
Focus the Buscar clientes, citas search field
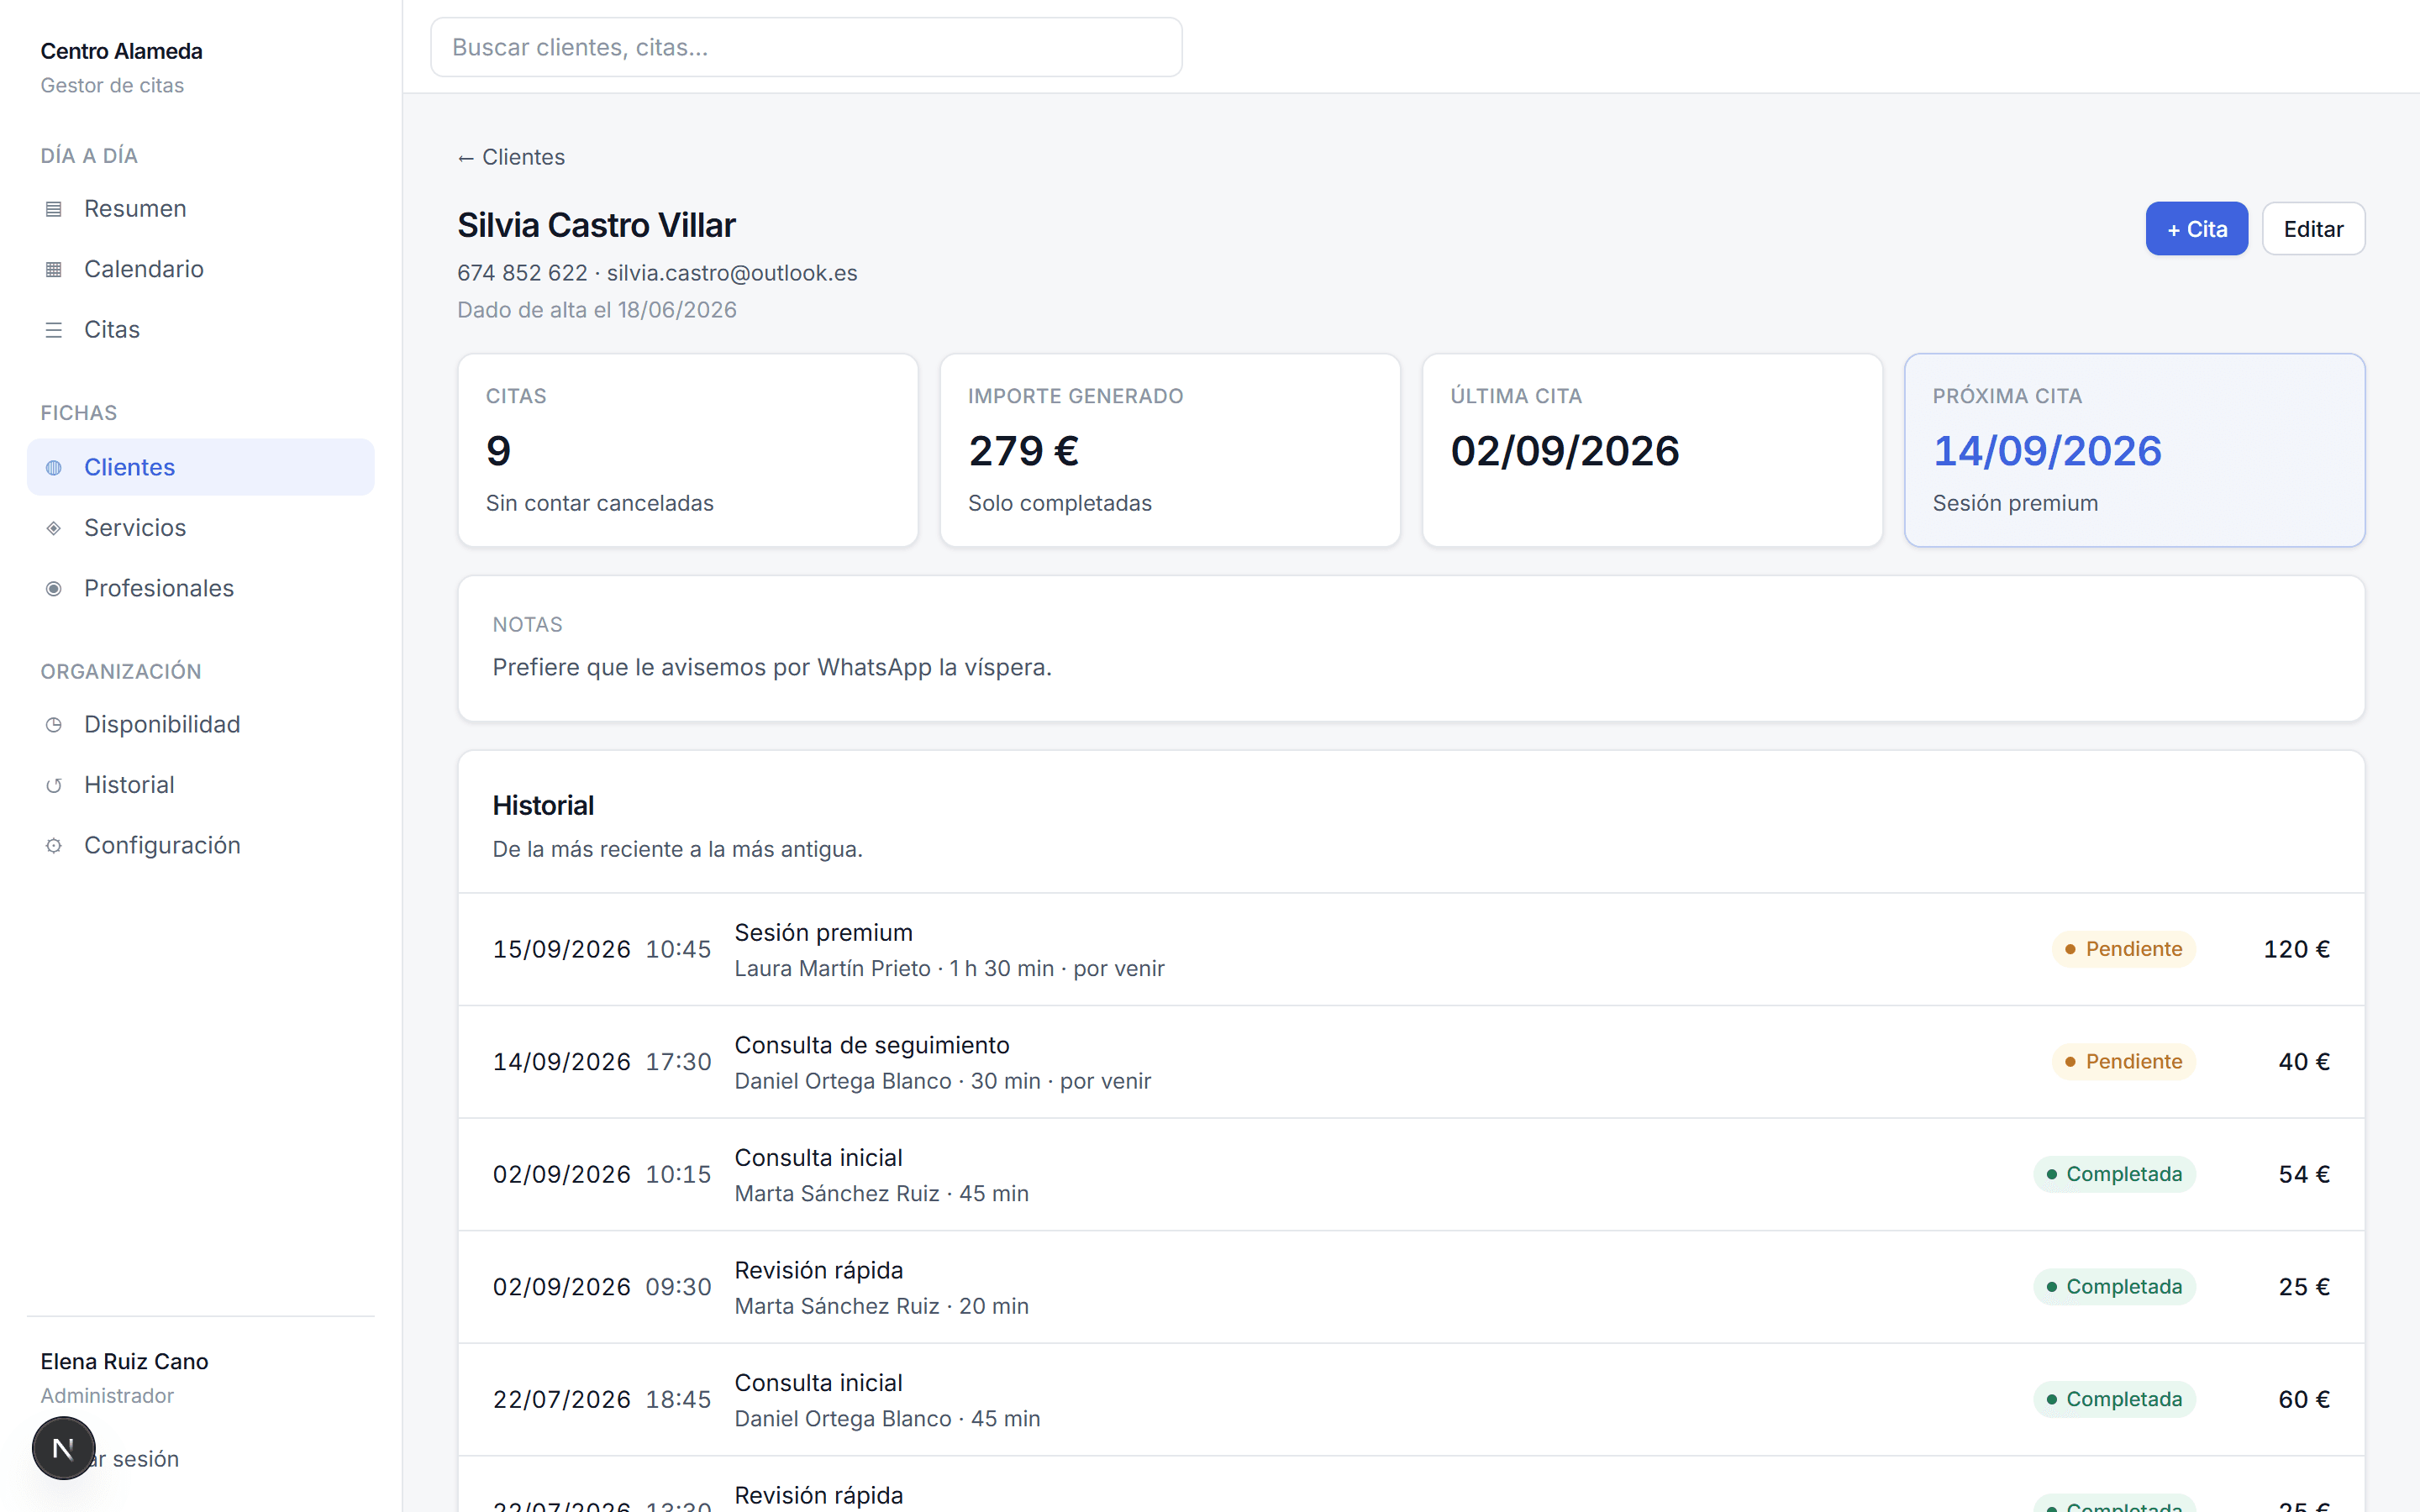[806, 47]
